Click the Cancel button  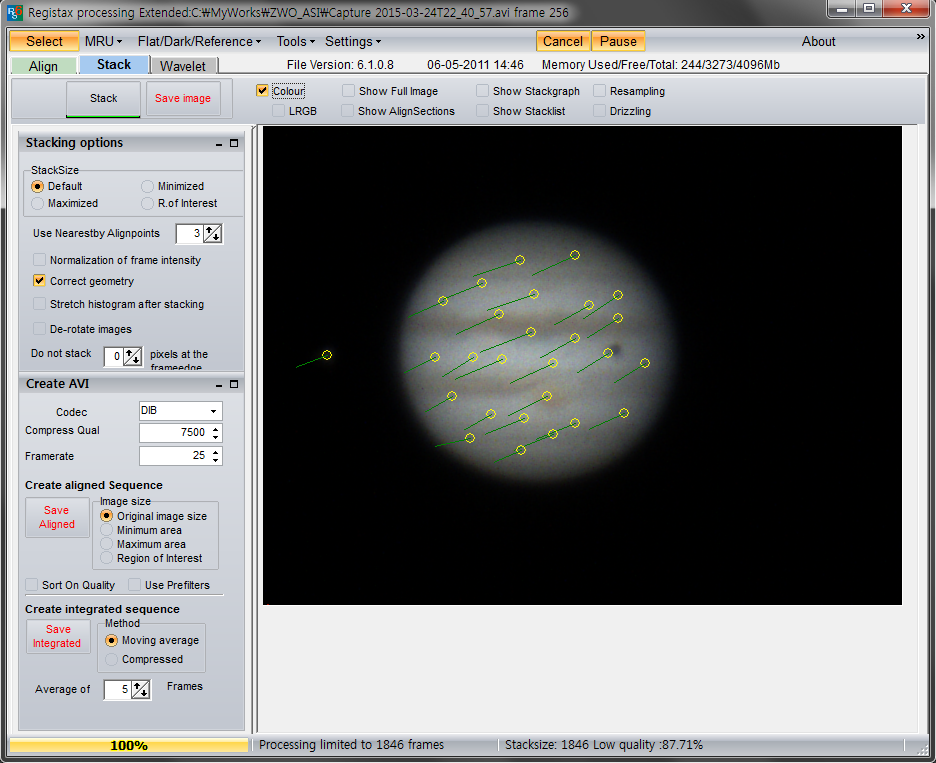[x=563, y=41]
